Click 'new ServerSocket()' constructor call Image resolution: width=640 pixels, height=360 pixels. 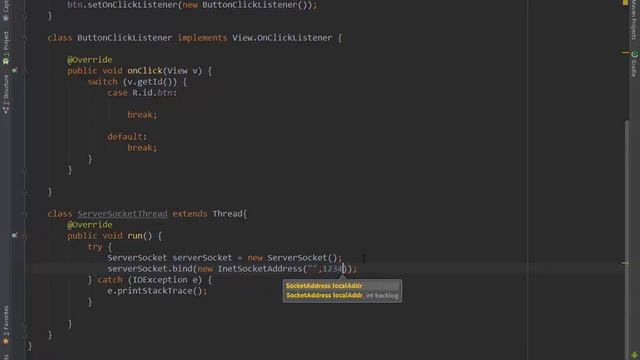coord(293,258)
